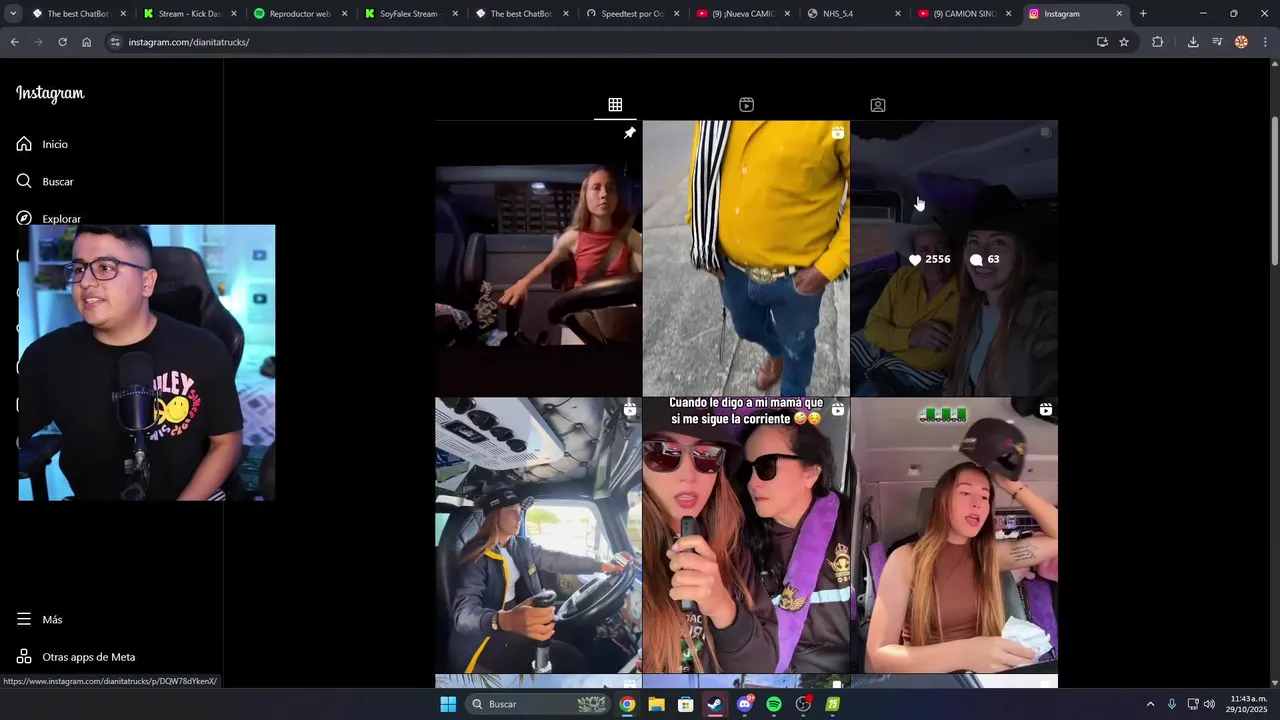Image resolution: width=1280 pixels, height=720 pixels.
Task: Open Instagram home via Inicio icon
Action: point(24,144)
